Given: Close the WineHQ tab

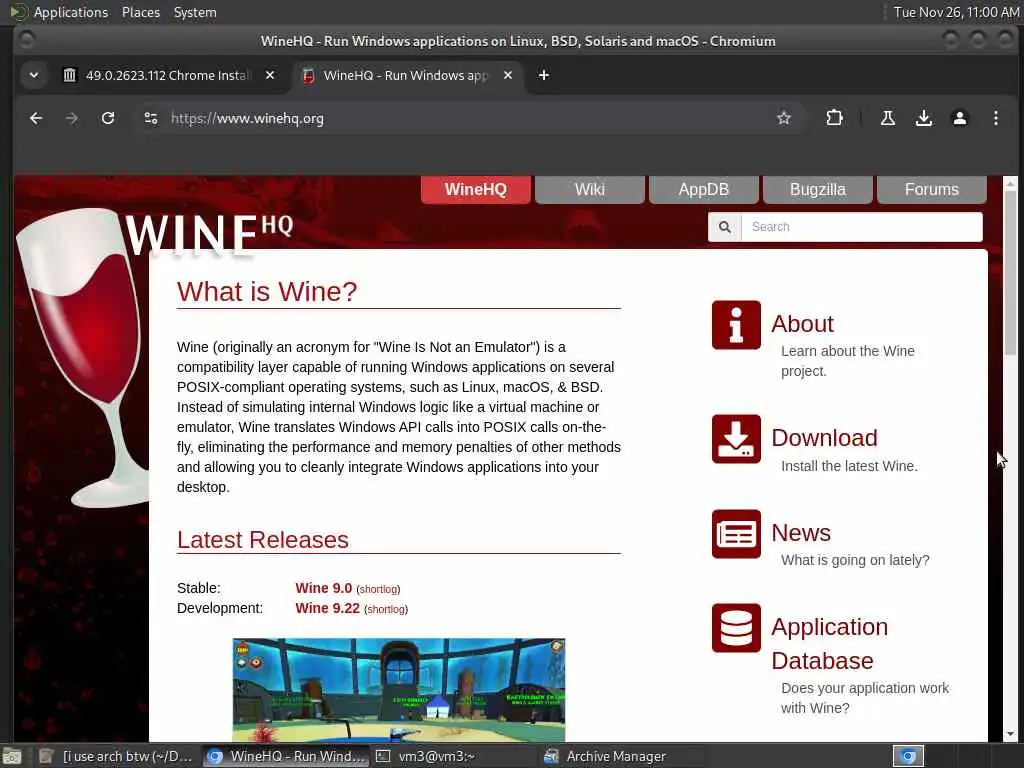Looking at the screenshot, I should point(507,75).
